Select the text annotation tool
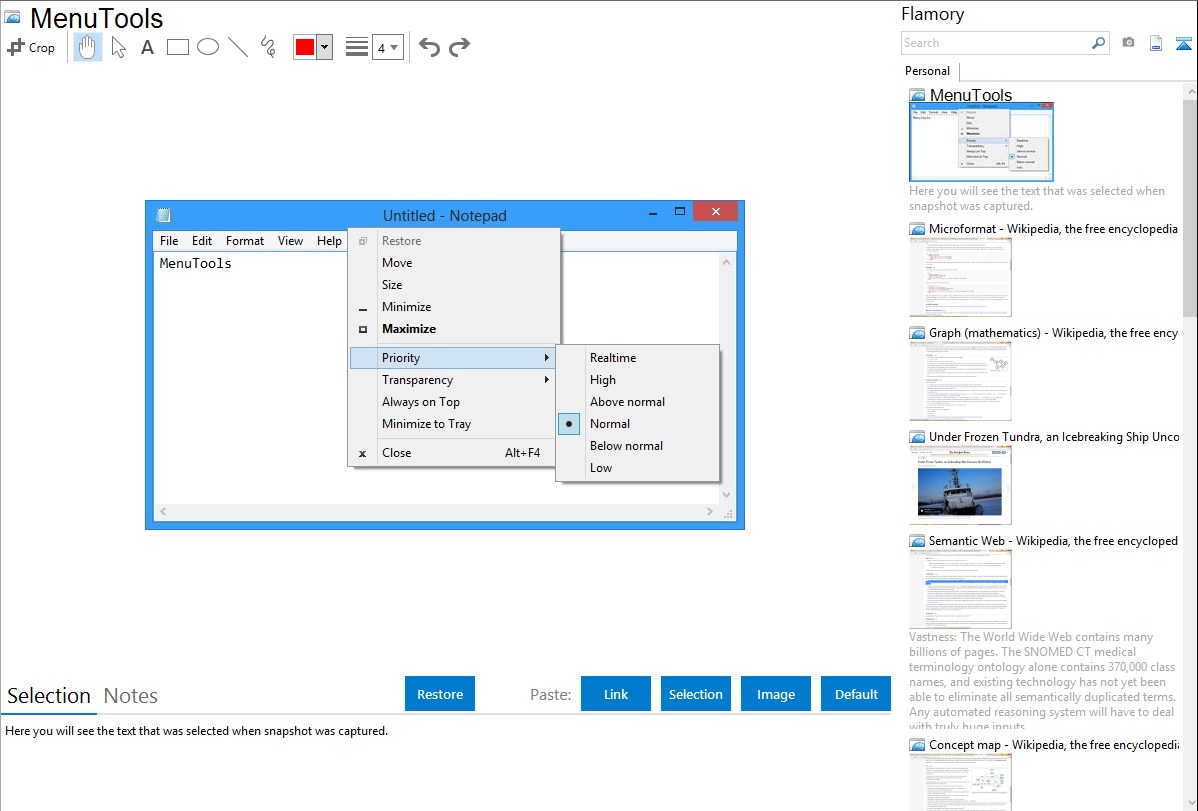Image resolution: width=1198 pixels, height=811 pixels. coord(147,47)
